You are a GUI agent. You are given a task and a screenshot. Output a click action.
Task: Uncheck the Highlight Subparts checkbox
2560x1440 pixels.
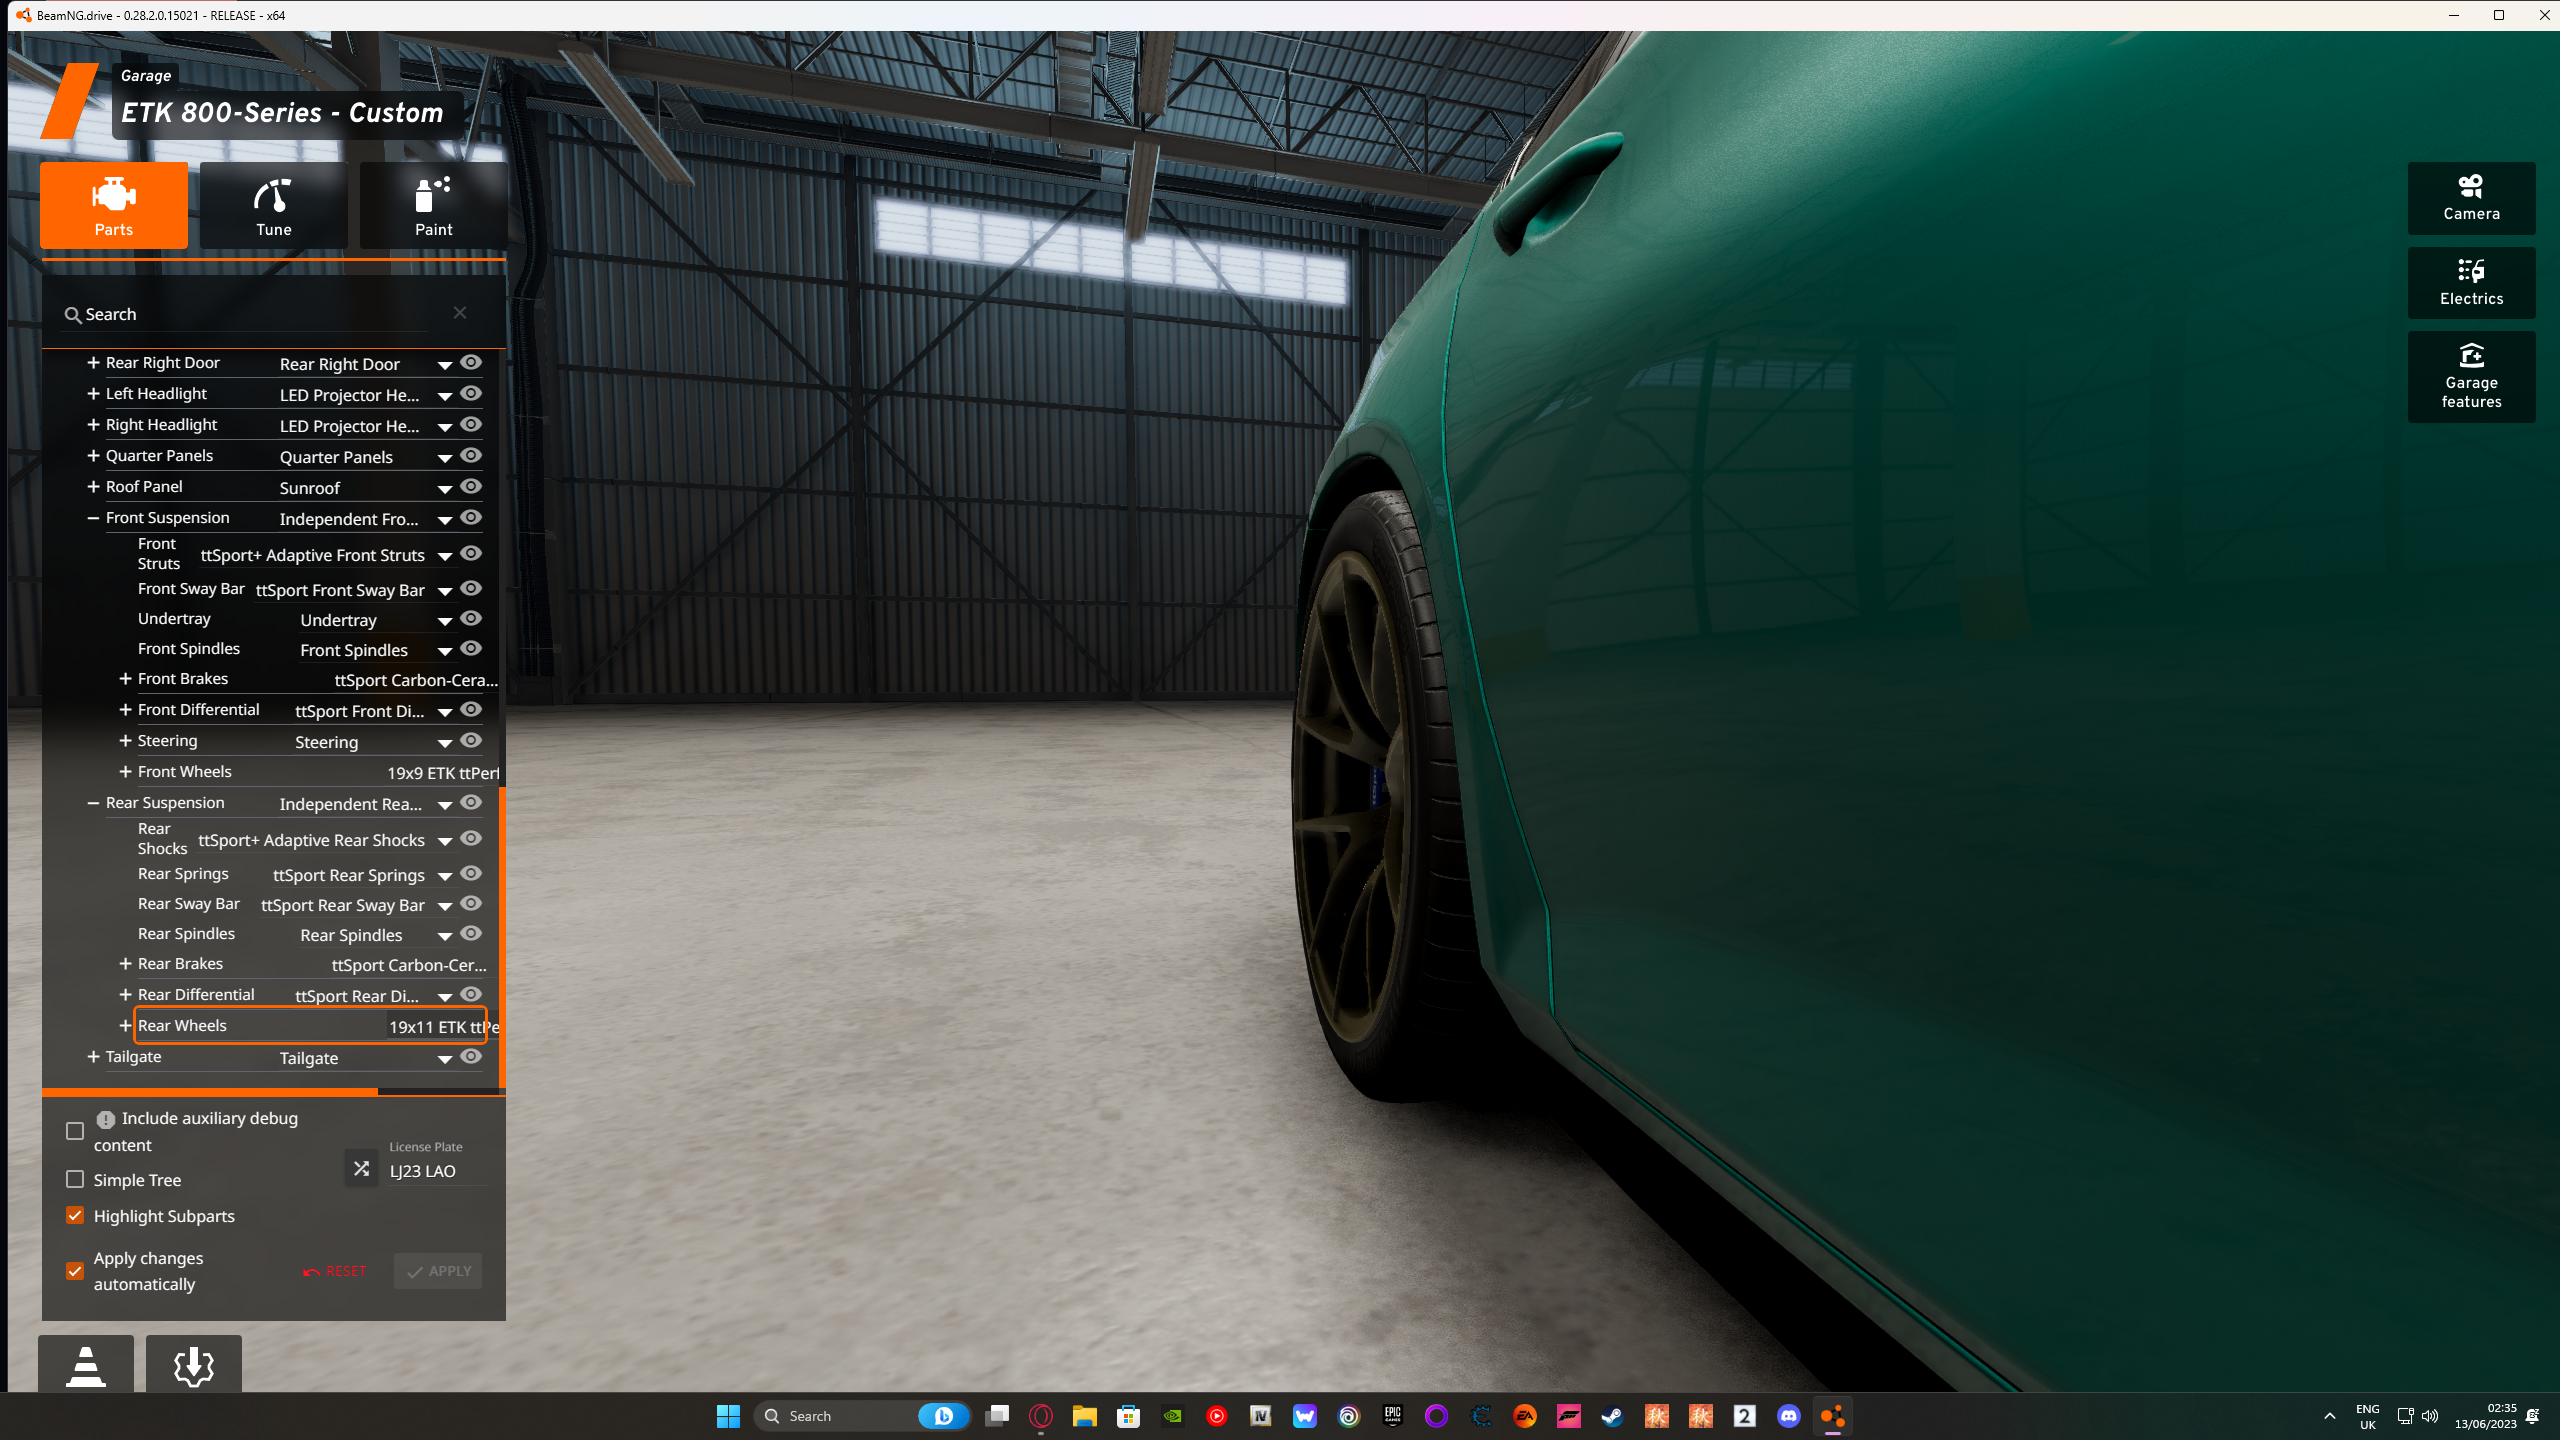pyautogui.click(x=75, y=1216)
